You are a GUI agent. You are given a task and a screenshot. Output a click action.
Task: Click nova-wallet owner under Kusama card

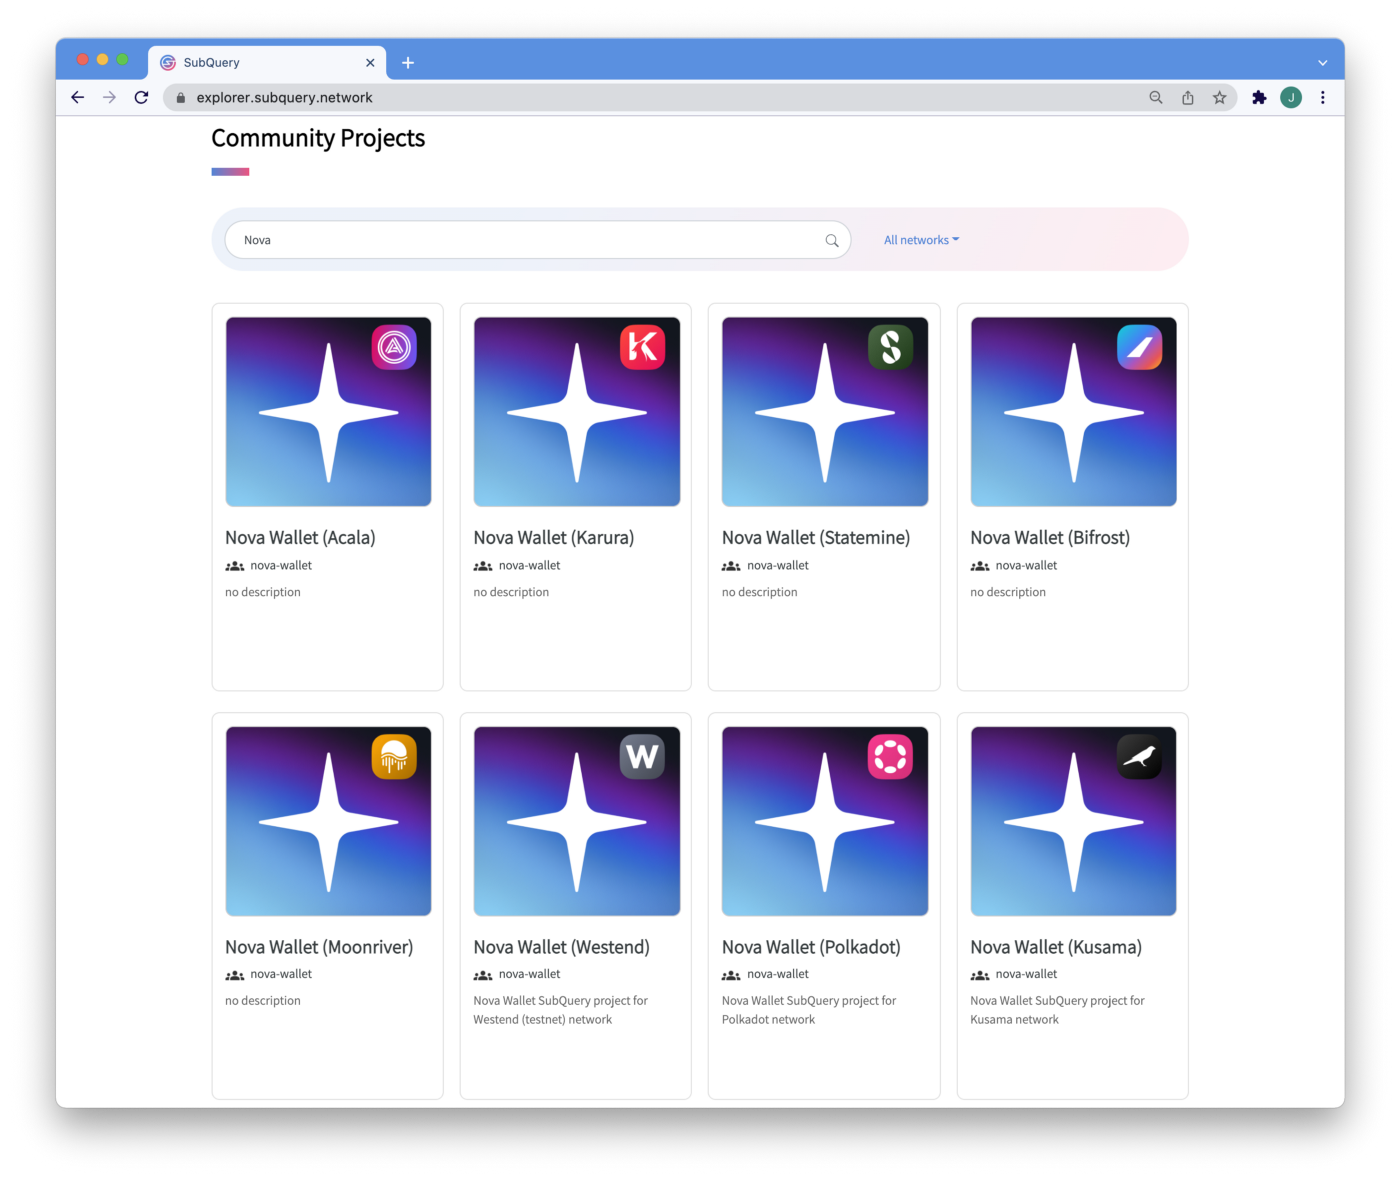(1026, 974)
